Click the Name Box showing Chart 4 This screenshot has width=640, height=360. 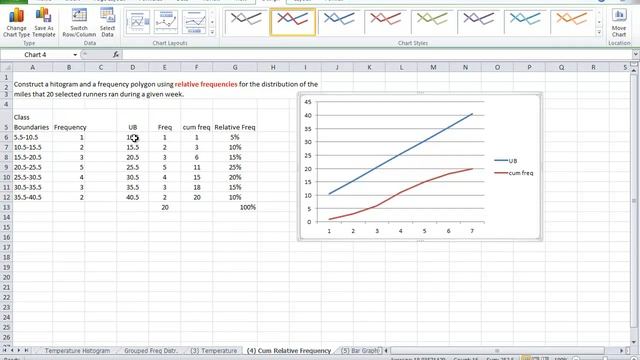(x=36, y=55)
